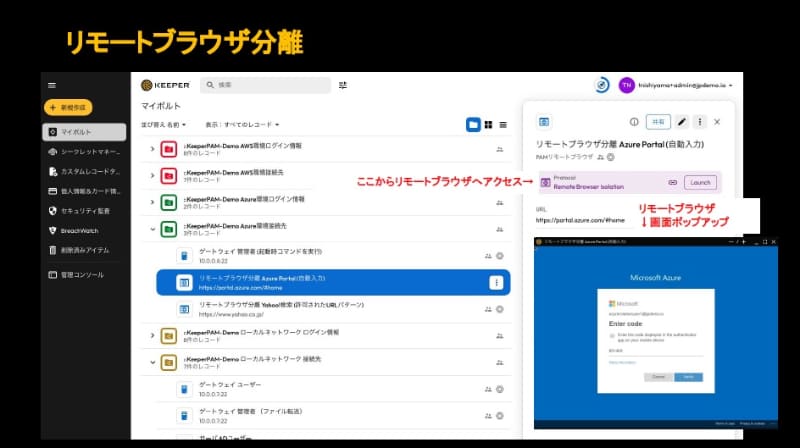Click Verify in the Azure popup window

tap(688, 377)
